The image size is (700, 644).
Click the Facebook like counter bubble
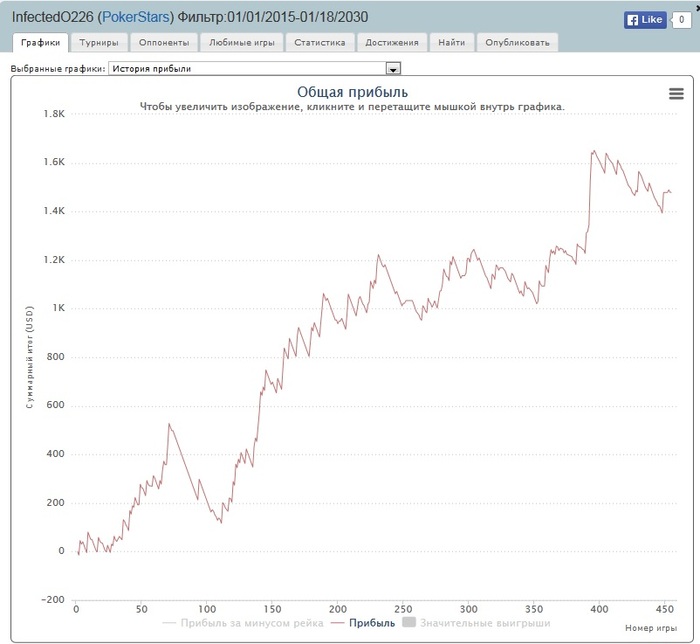pyautogui.click(x=681, y=20)
